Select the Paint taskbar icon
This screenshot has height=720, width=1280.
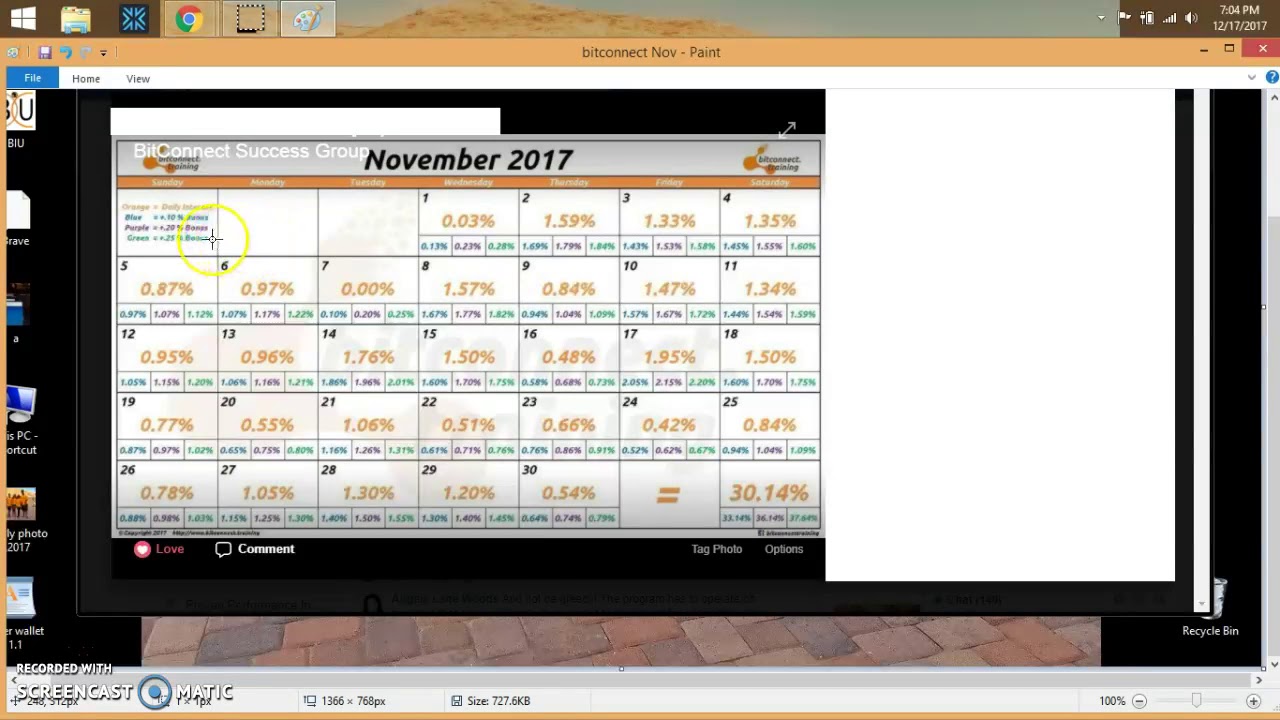(x=307, y=18)
